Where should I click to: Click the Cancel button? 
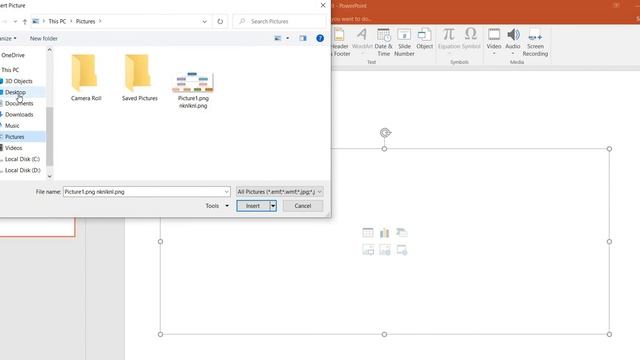click(x=303, y=206)
